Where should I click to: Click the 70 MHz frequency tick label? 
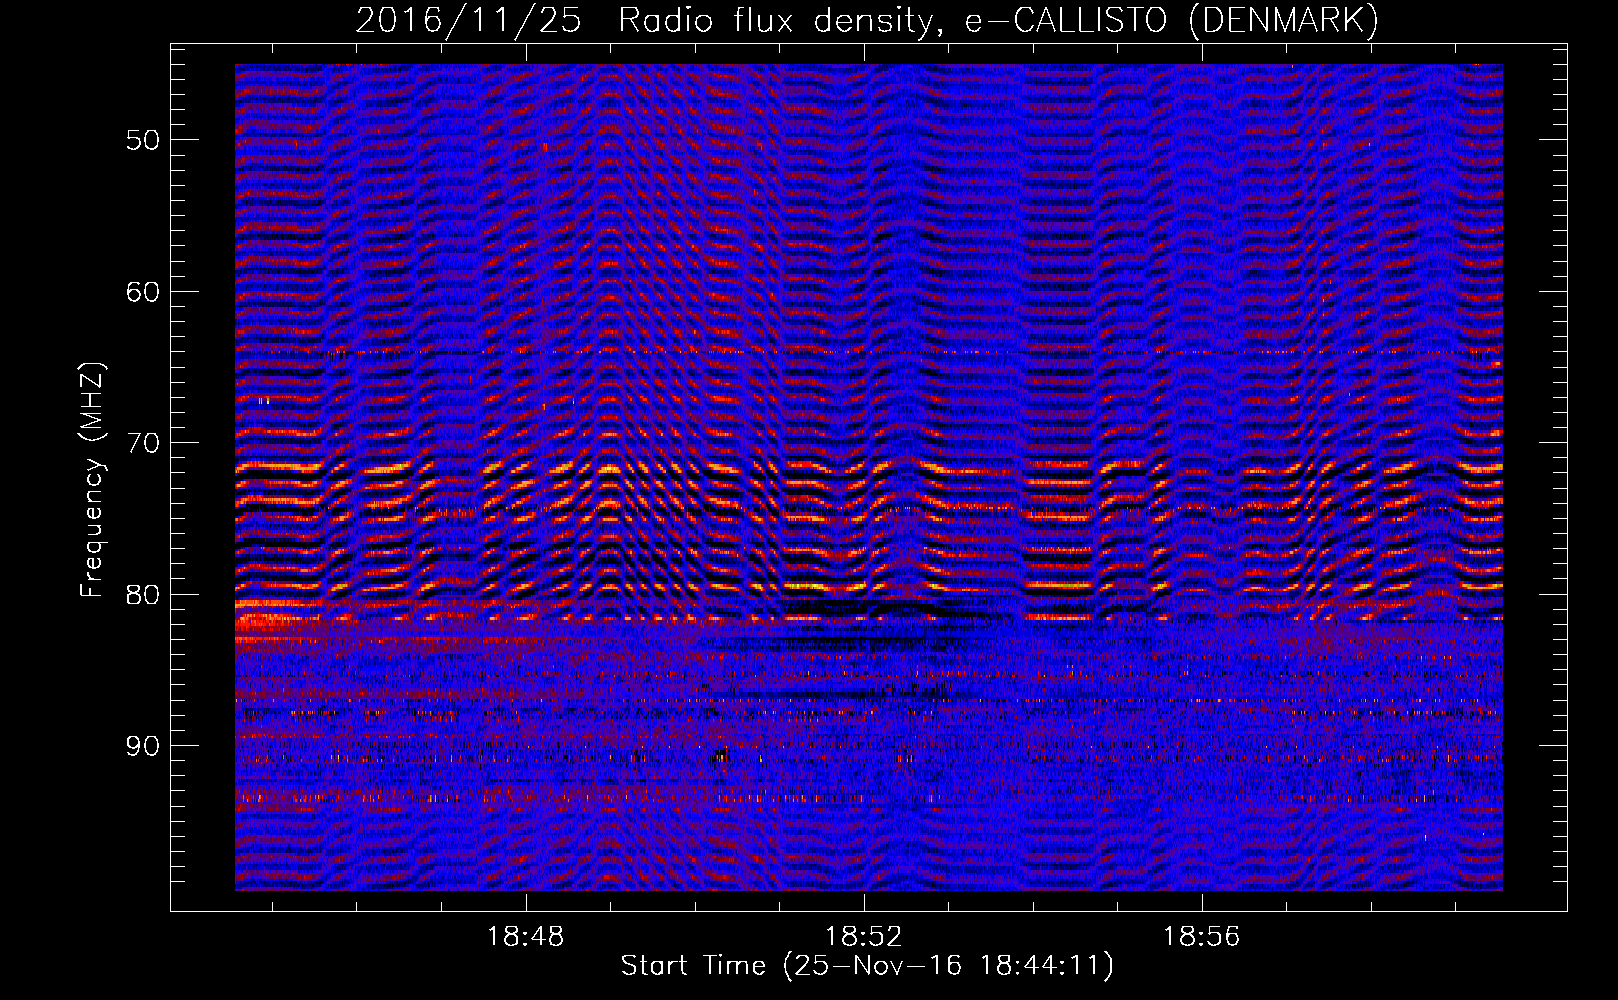(x=143, y=443)
